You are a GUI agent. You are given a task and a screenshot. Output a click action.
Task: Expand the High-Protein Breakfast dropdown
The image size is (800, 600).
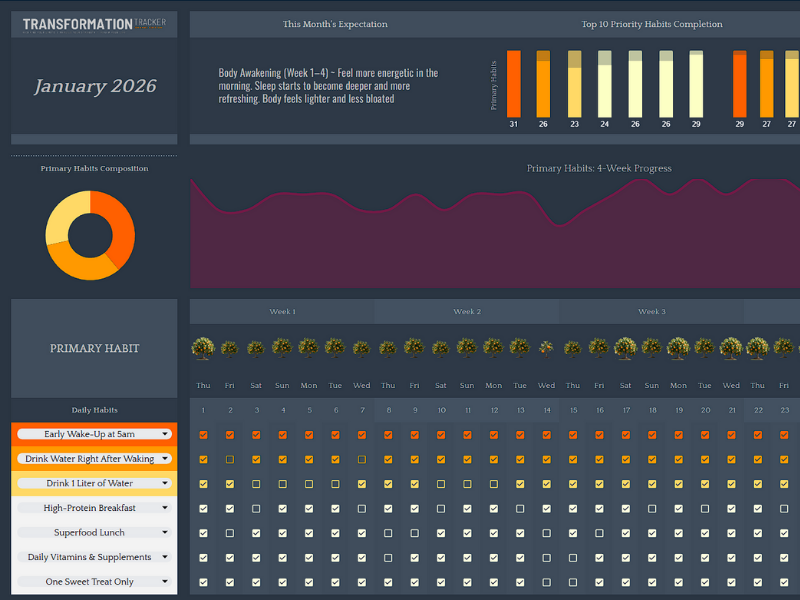point(164,508)
